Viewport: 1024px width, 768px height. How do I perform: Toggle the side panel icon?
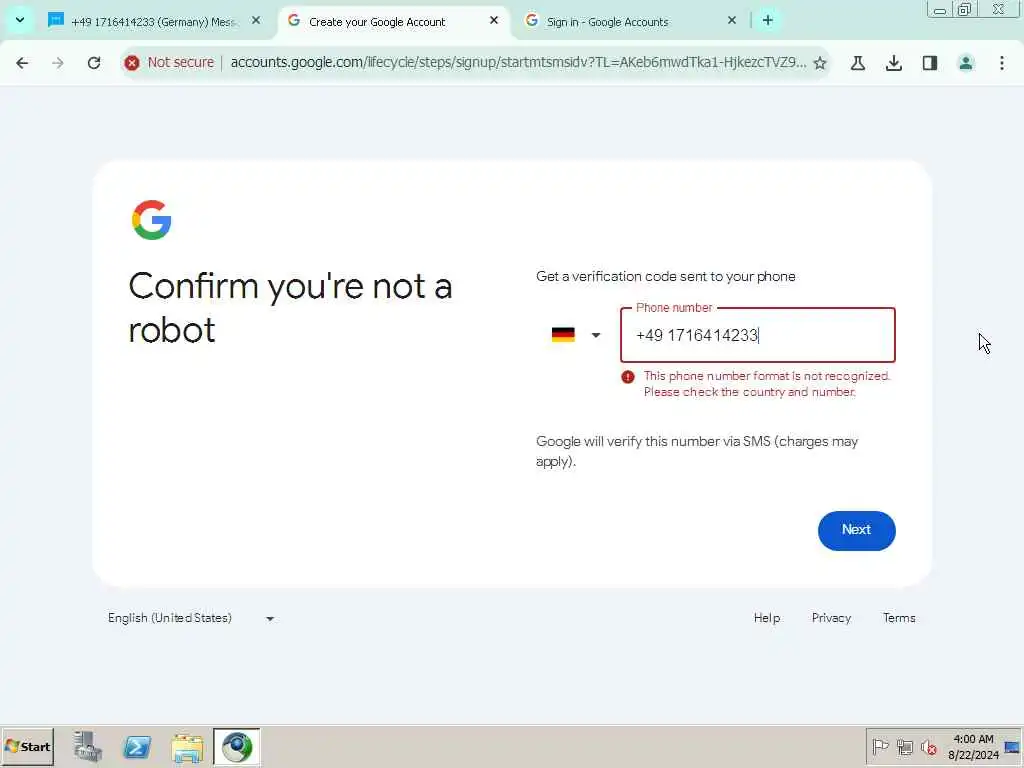[930, 63]
